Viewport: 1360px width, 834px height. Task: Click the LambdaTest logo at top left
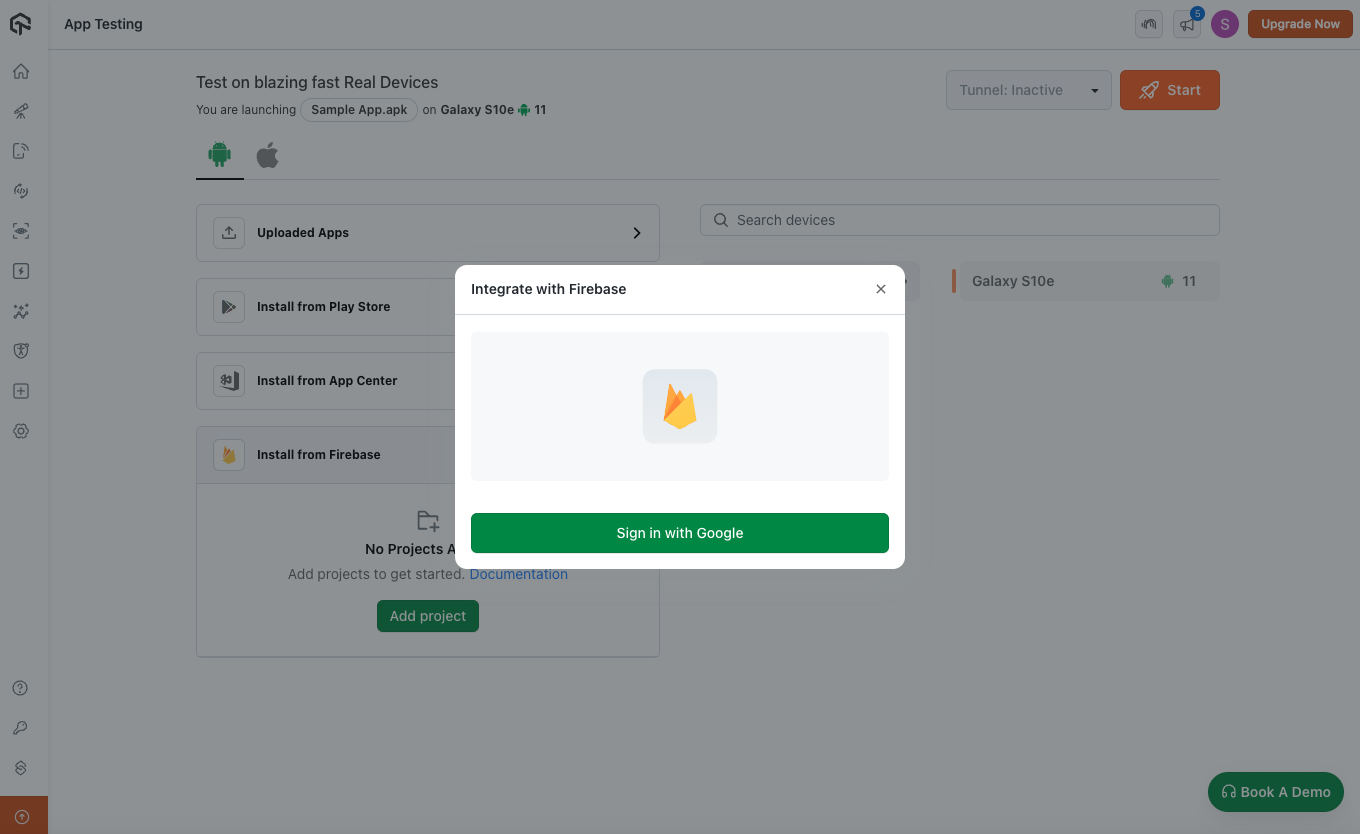[21, 24]
